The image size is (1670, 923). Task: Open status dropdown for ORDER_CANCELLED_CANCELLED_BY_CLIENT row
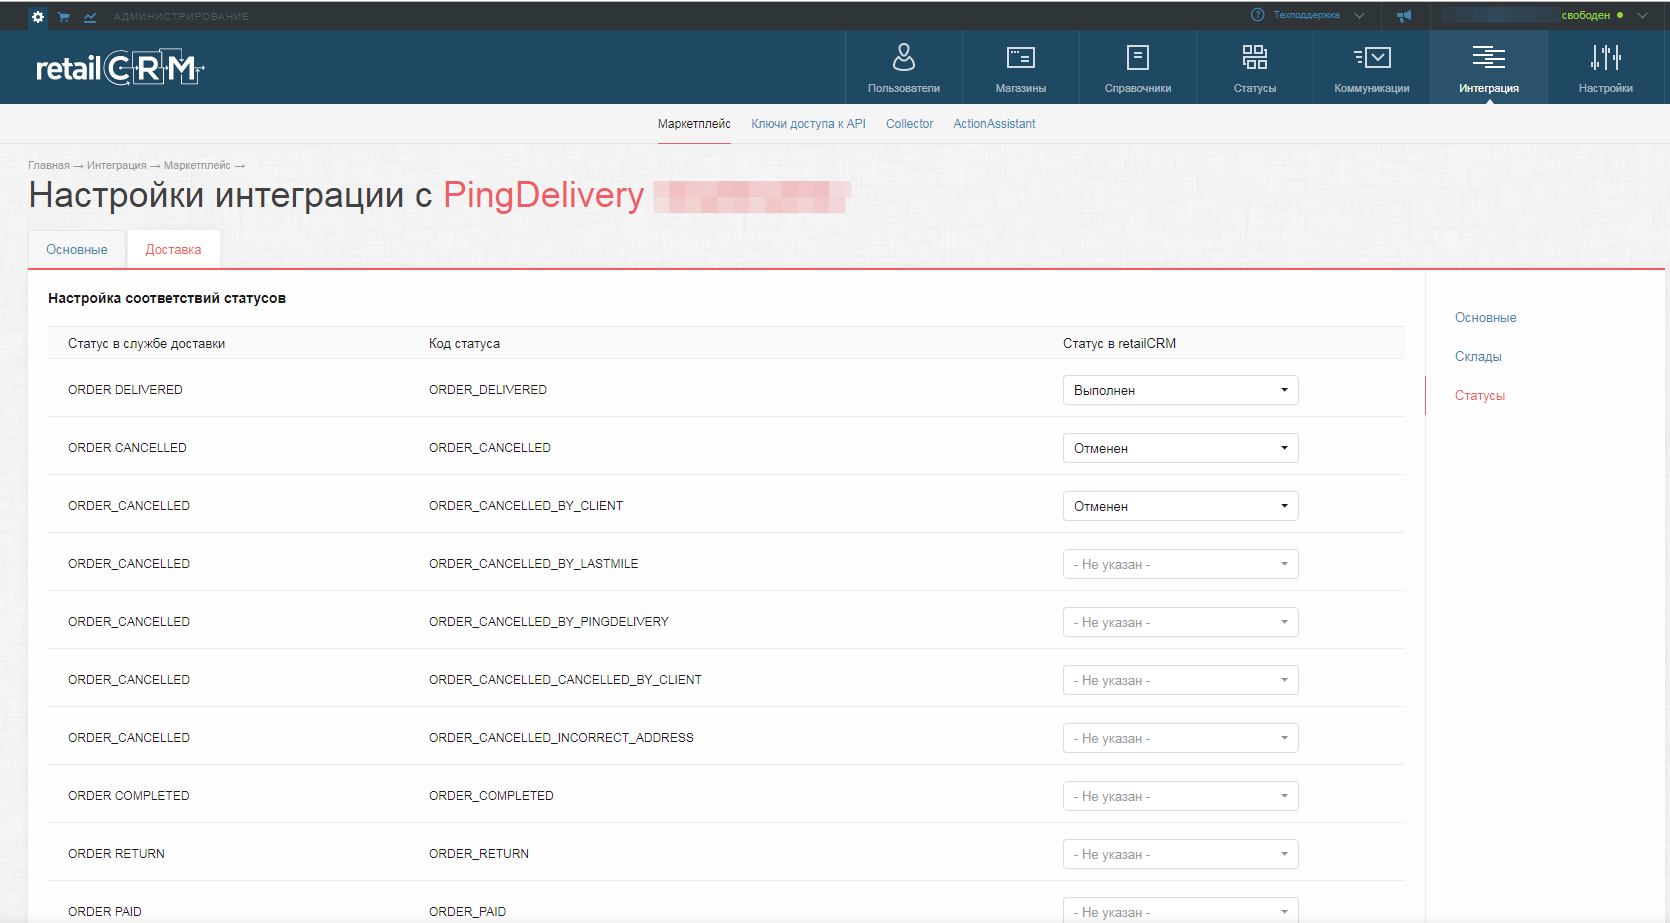1180,680
